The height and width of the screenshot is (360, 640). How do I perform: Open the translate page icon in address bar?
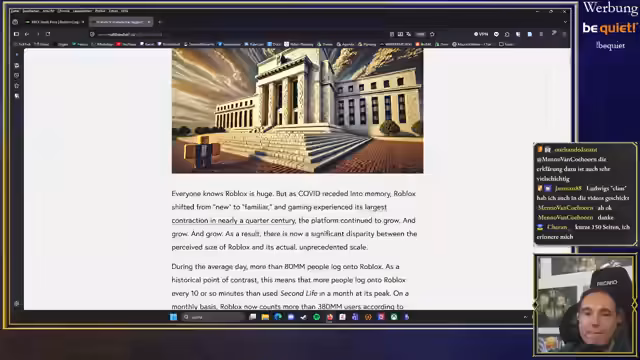(409, 34)
